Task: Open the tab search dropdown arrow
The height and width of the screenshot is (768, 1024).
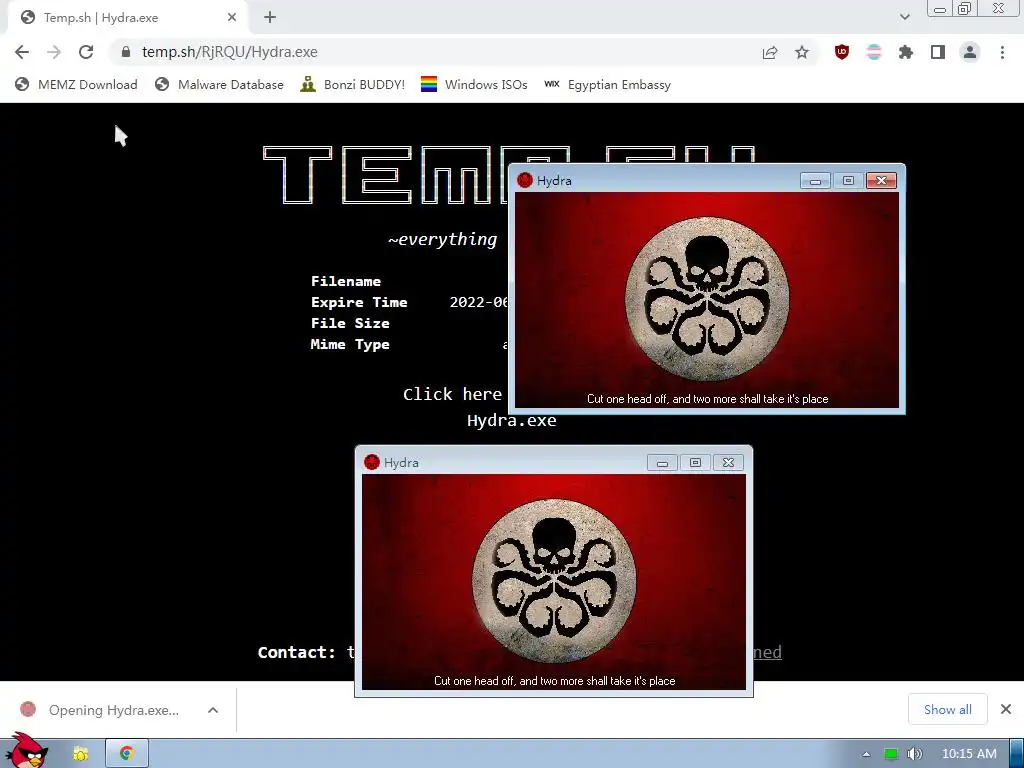Action: [x=904, y=17]
